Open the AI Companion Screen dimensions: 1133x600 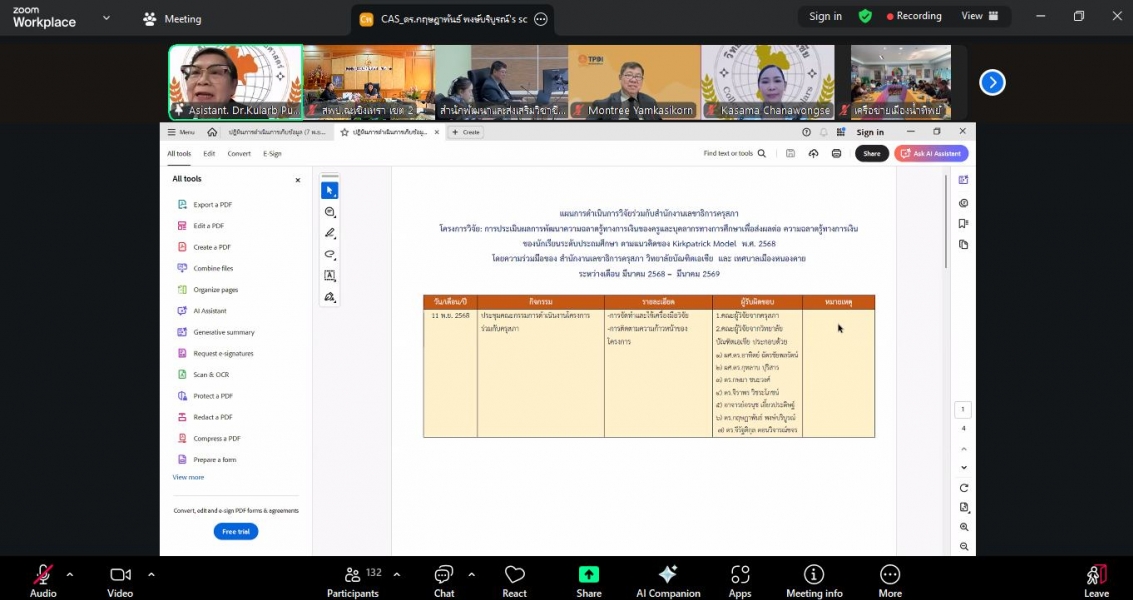point(668,577)
